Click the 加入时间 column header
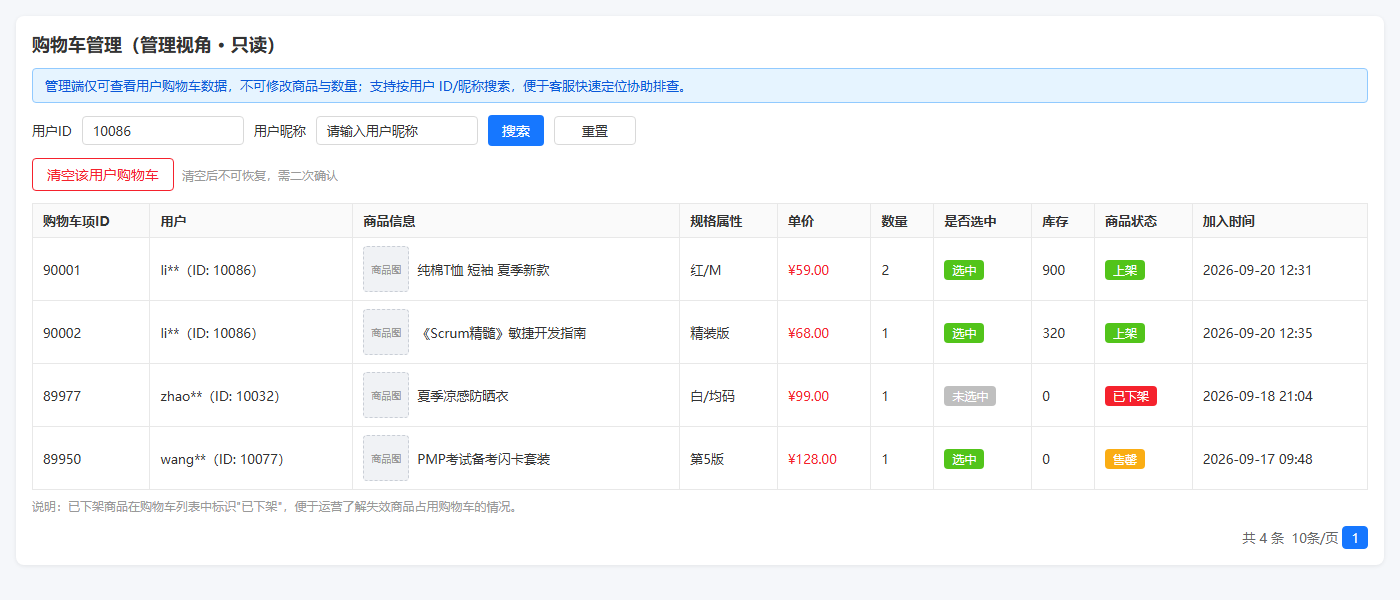 point(1280,221)
